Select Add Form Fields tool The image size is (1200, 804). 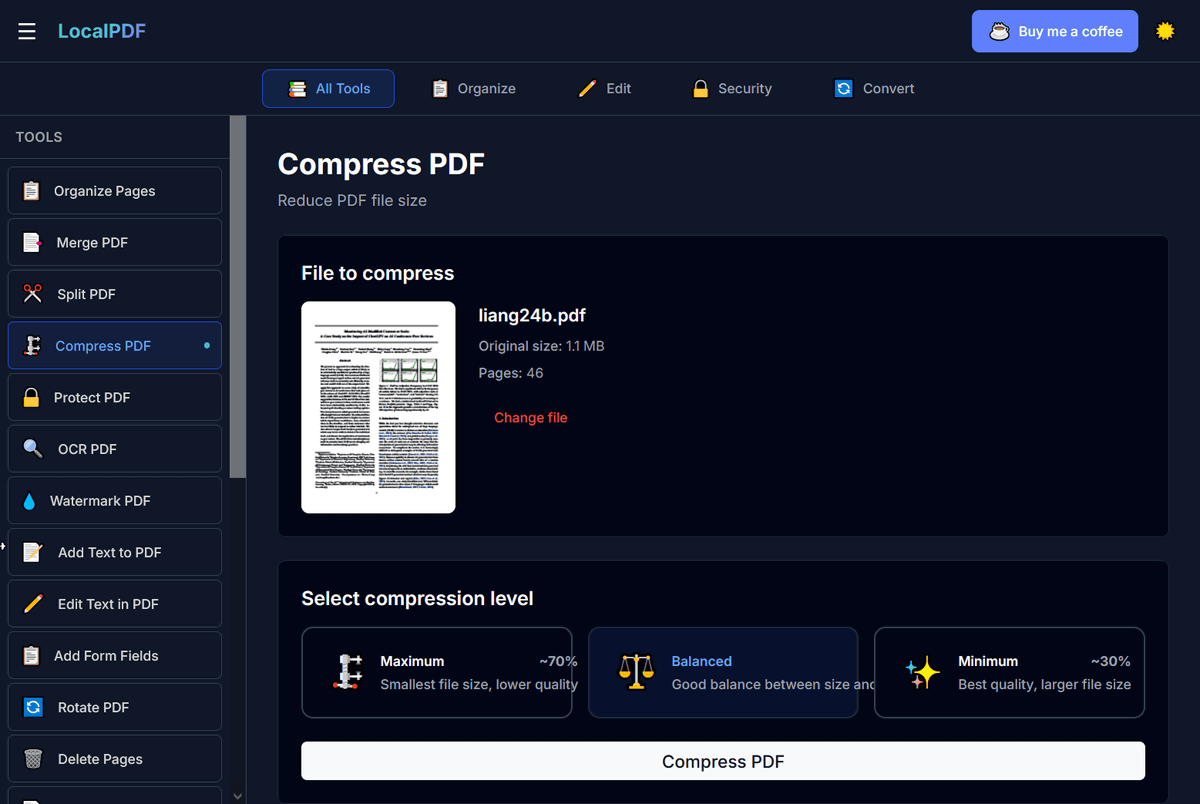[x=115, y=656]
